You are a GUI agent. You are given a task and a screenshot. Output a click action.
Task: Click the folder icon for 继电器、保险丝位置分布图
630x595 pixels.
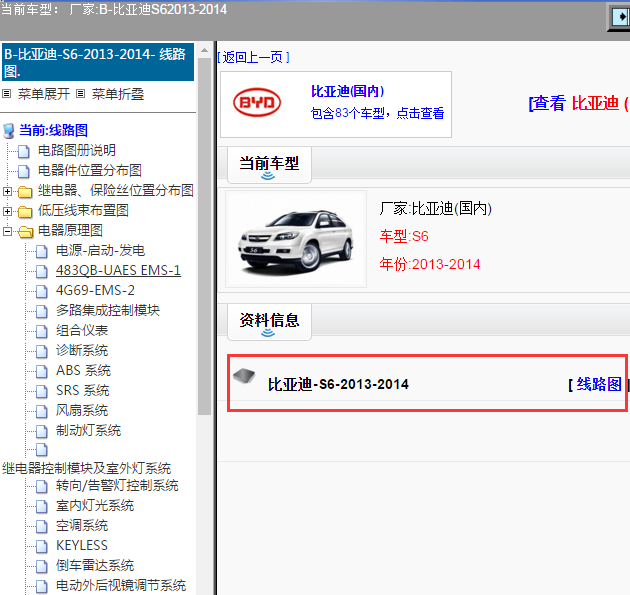25,192
